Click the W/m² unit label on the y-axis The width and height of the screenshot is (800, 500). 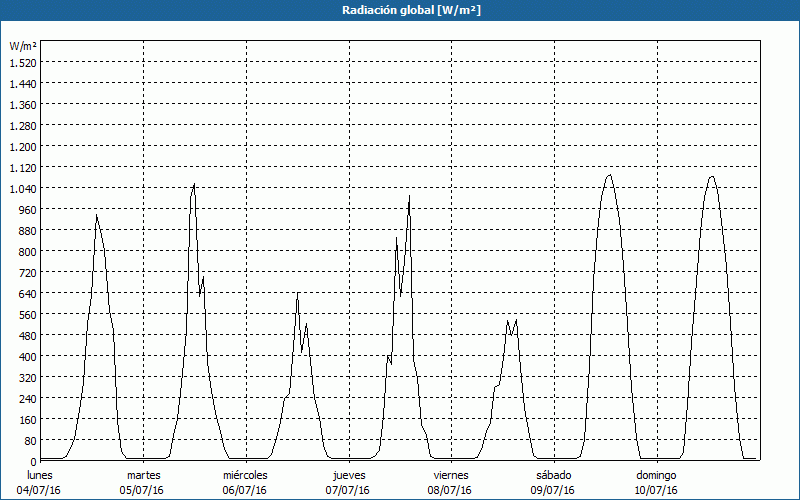23,46
